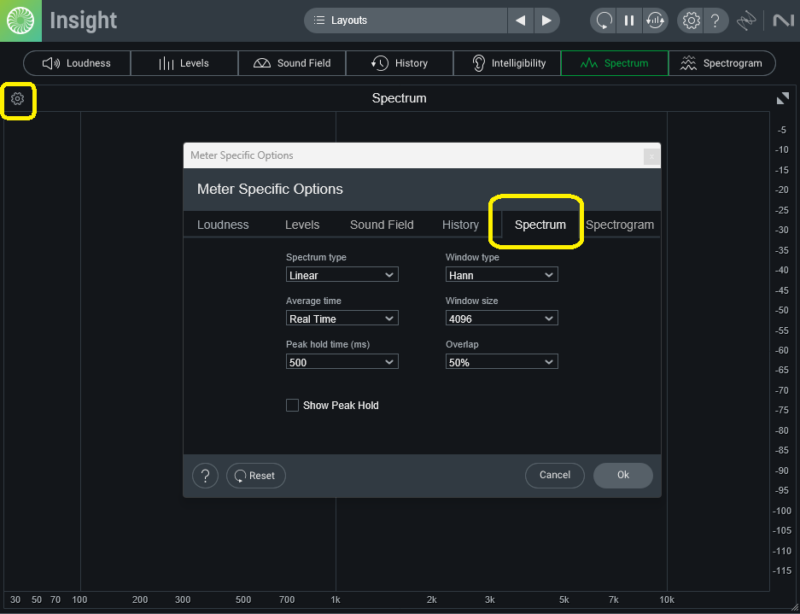The height and width of the screenshot is (614, 800).
Task: Pause the meters with the pause button
Action: (x=629, y=20)
